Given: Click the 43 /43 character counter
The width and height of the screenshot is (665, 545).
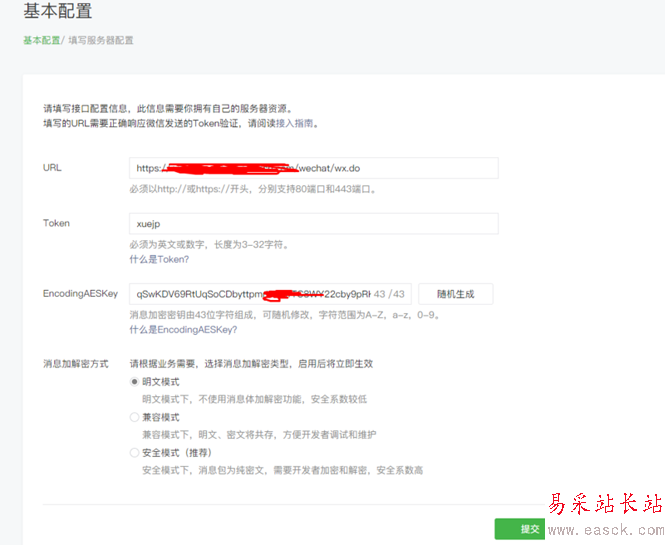Looking at the screenshot, I should pyautogui.click(x=389, y=294).
